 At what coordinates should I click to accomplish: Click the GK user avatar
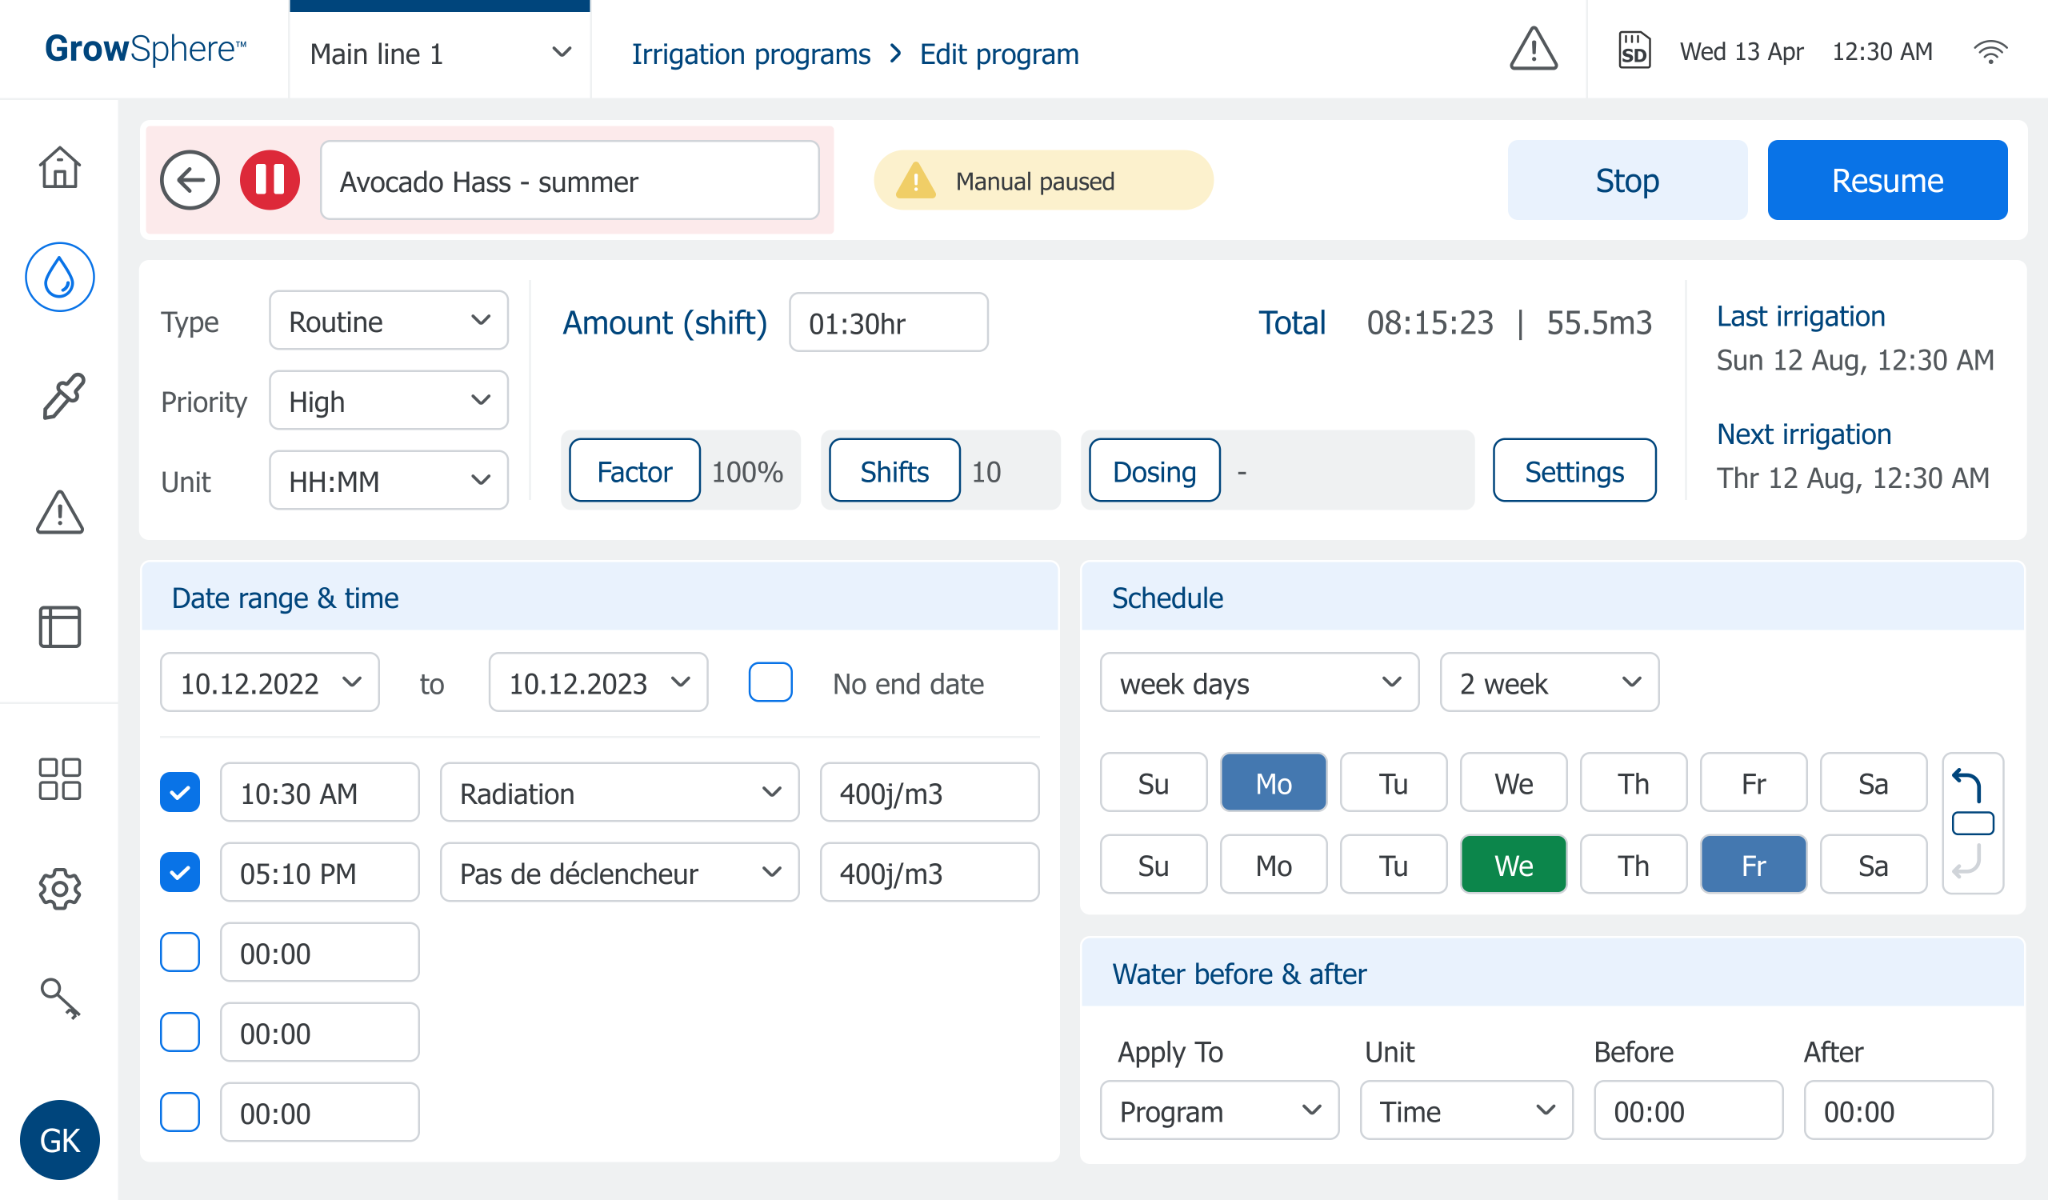pyautogui.click(x=60, y=1140)
